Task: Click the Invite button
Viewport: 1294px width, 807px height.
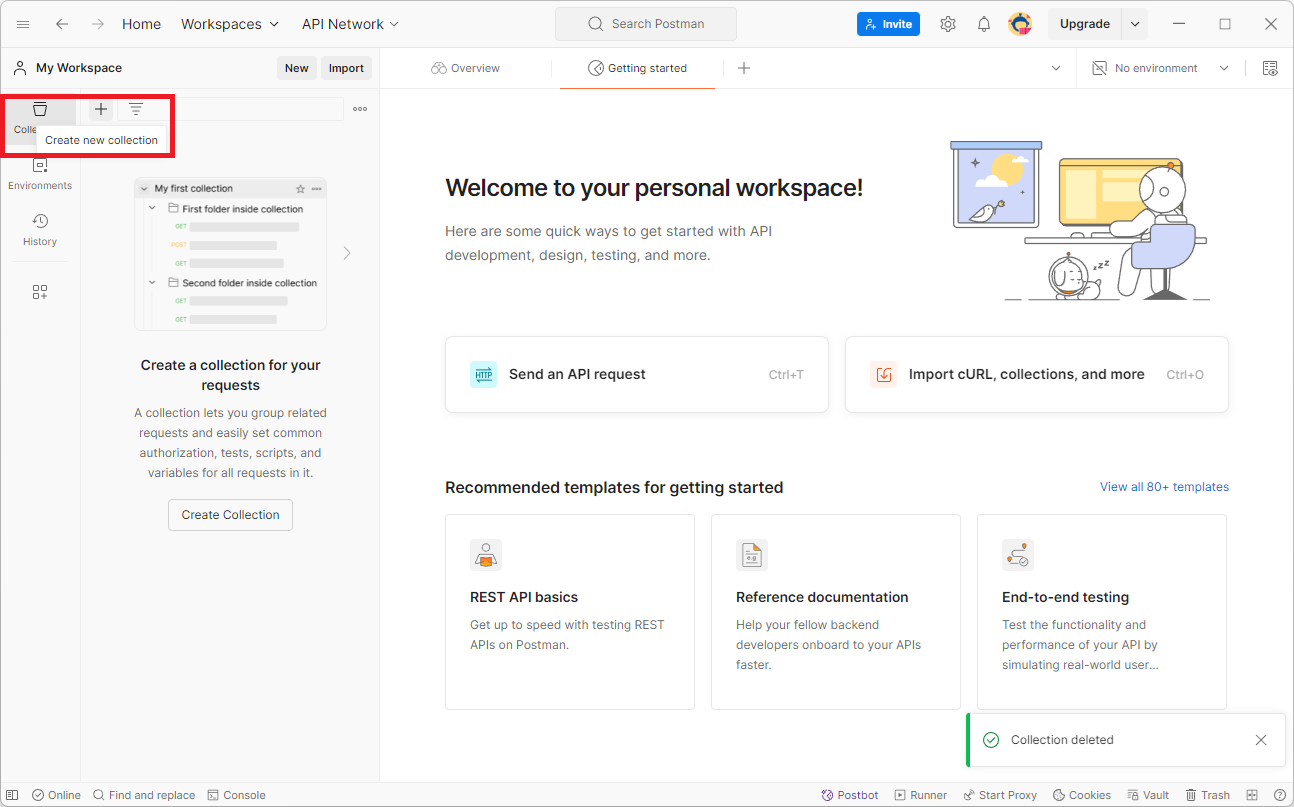Action: 888,24
